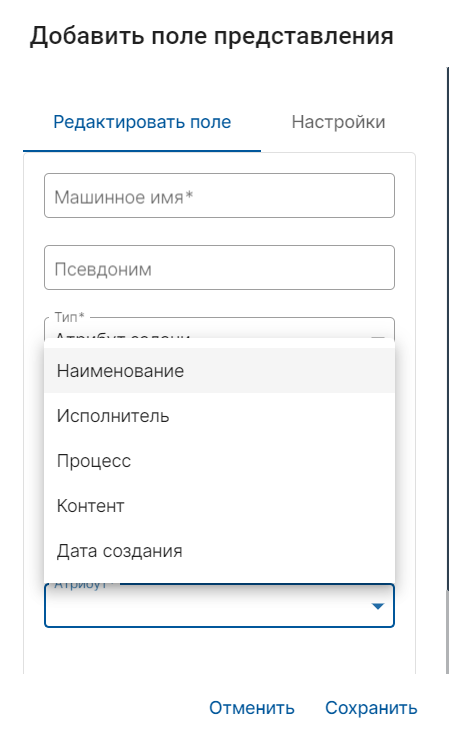449x747 pixels.
Task: Choose Дата создания from the list
Action: (219, 551)
